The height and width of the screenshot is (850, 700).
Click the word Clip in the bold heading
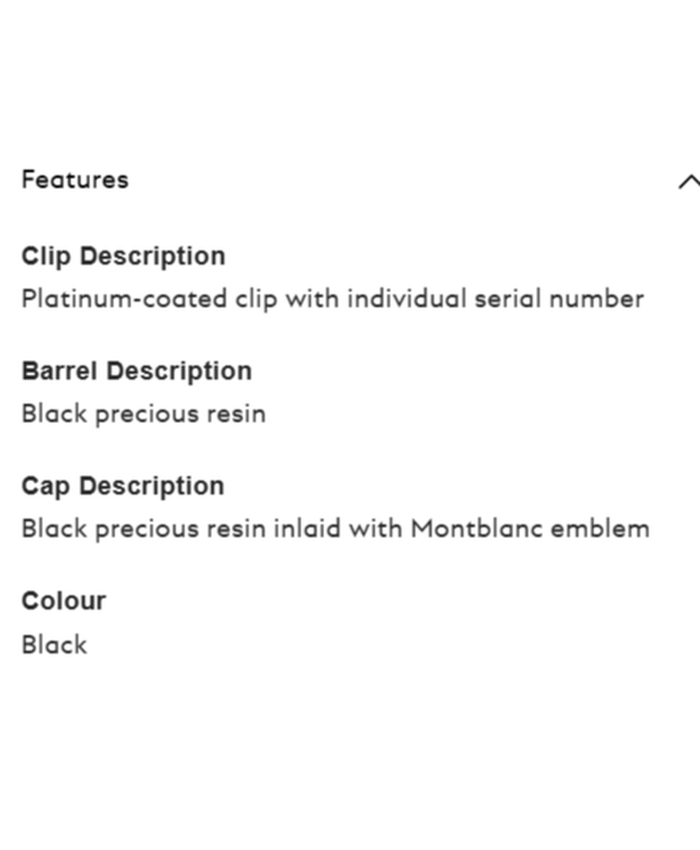point(45,256)
